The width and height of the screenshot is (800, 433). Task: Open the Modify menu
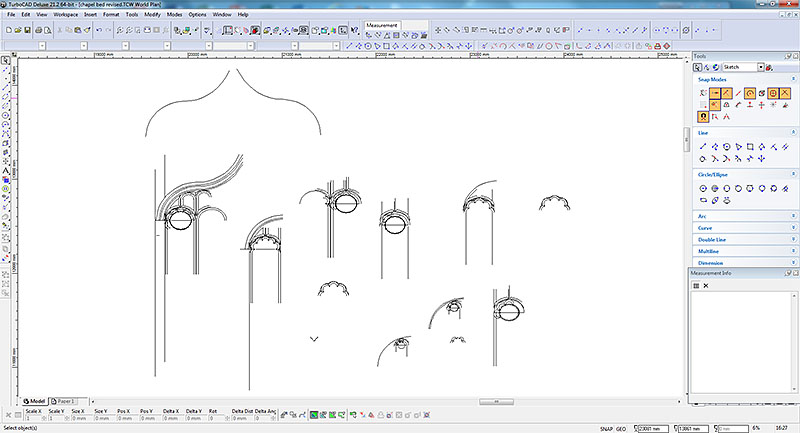click(x=151, y=16)
